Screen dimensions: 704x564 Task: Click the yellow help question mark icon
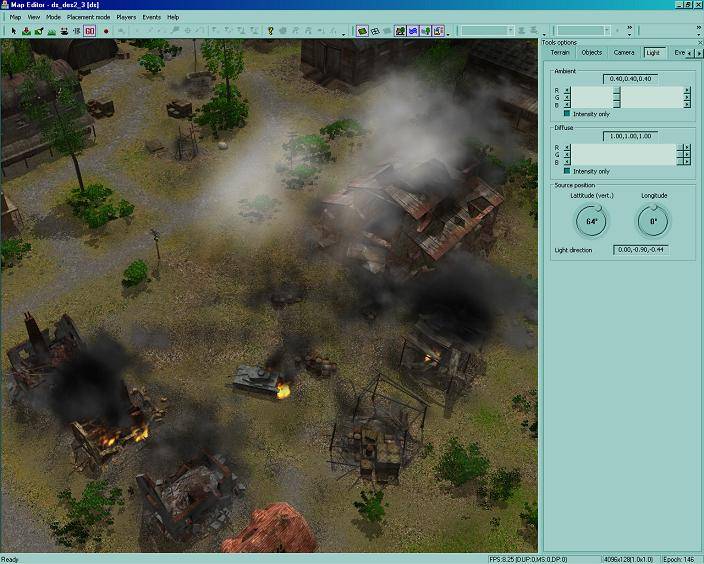tap(269, 31)
